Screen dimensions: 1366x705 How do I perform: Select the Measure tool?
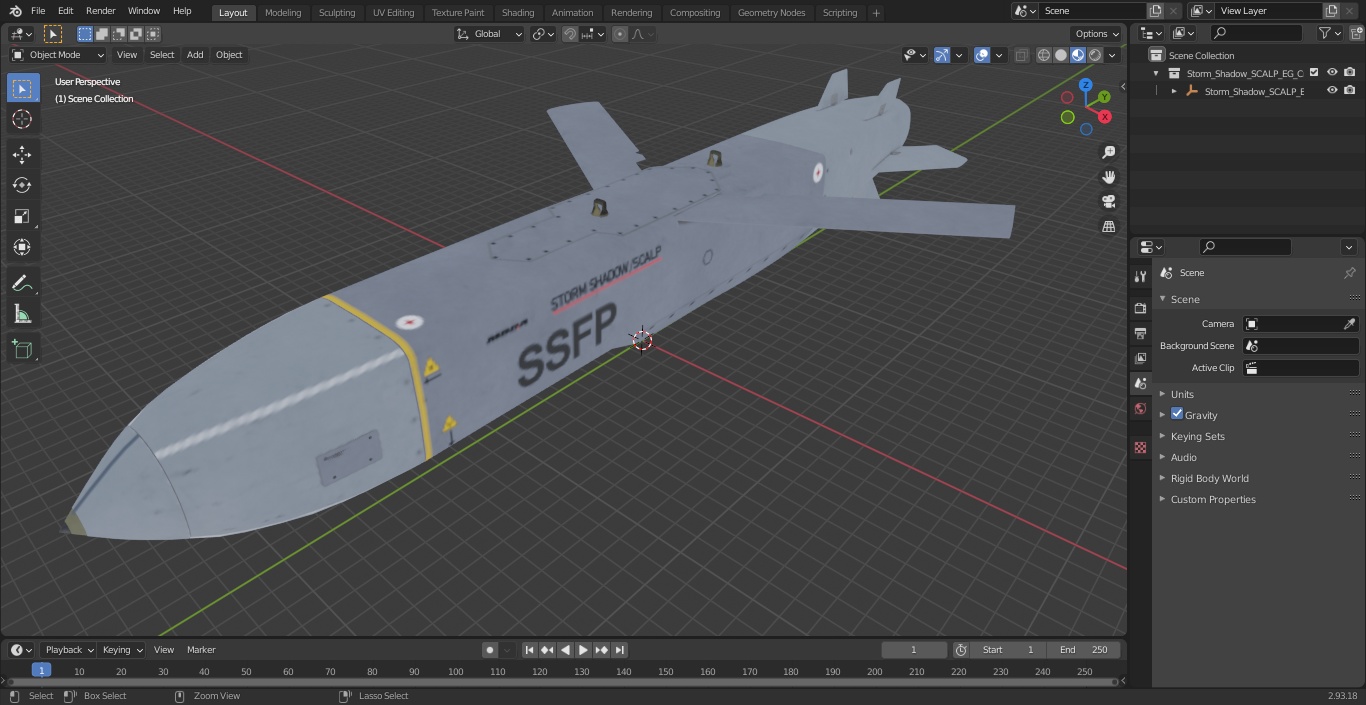(22, 315)
